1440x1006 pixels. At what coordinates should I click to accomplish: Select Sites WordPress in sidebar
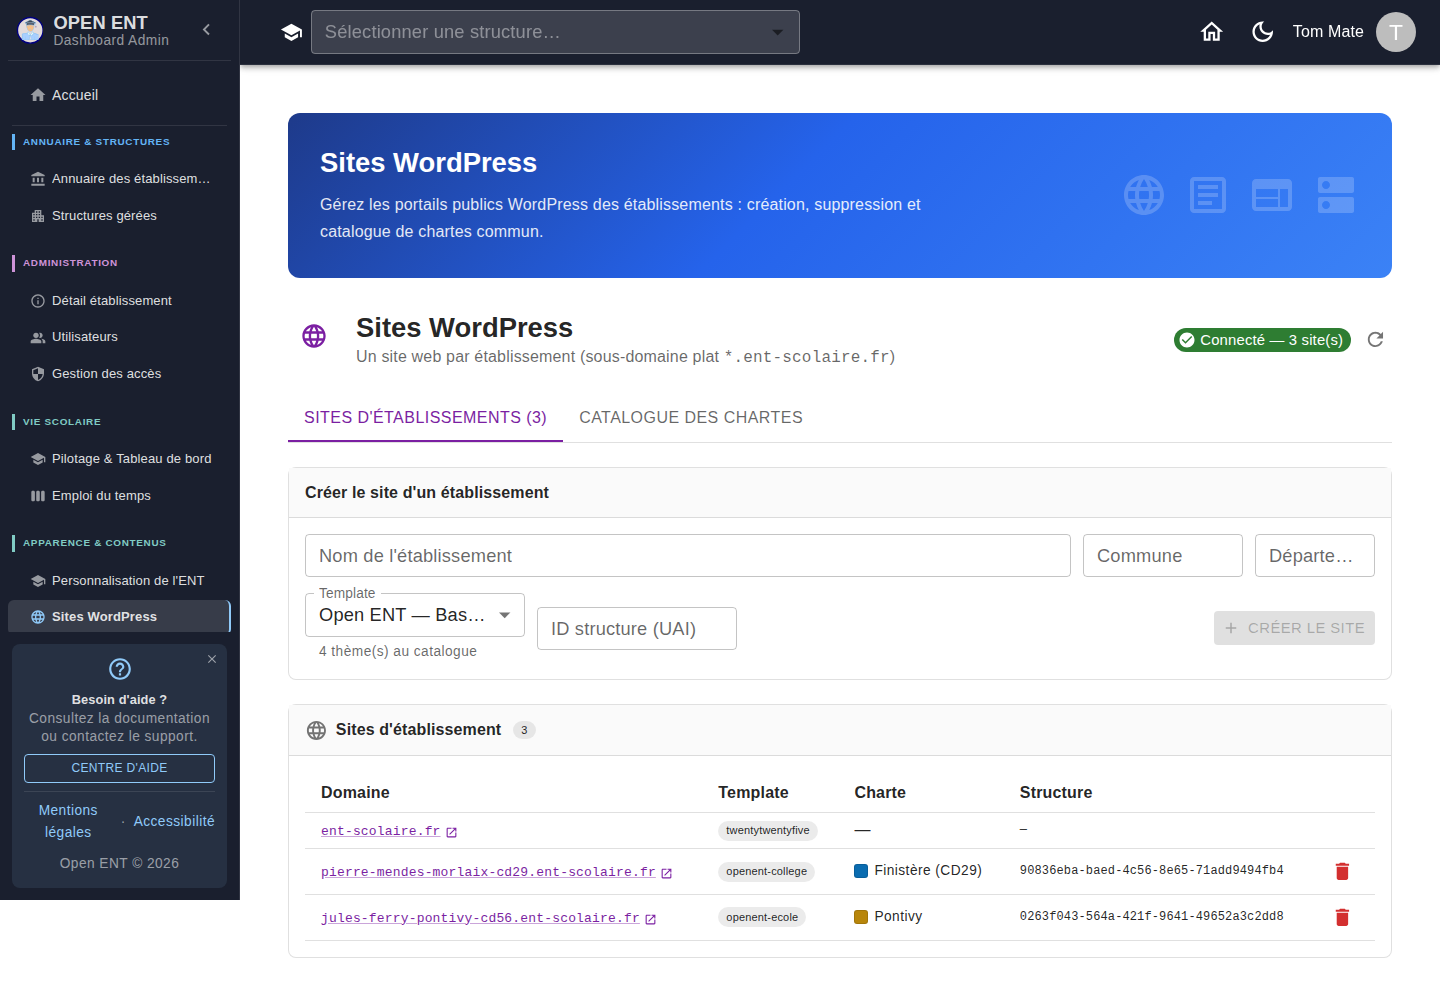(119, 617)
